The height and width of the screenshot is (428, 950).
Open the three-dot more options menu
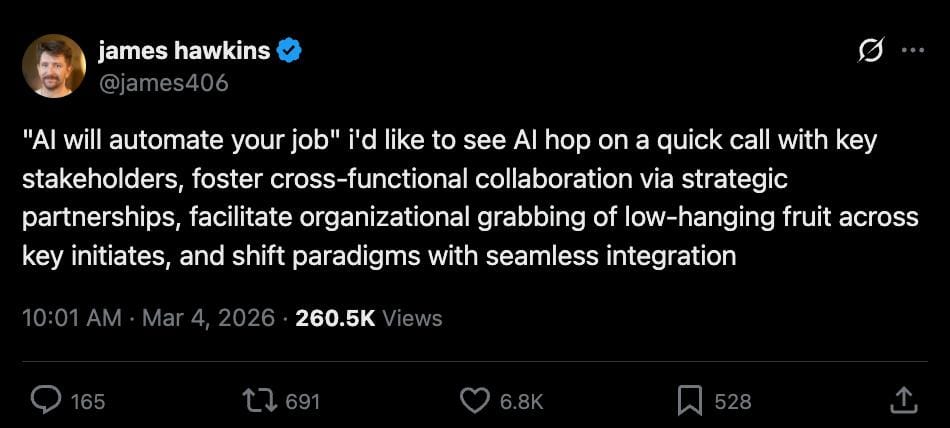(912, 52)
